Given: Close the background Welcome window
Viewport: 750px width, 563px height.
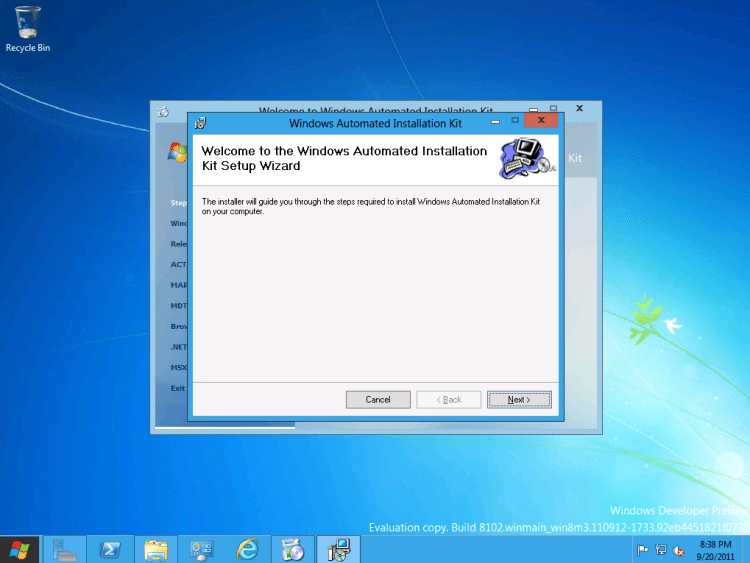Looking at the screenshot, I should coord(579,107).
